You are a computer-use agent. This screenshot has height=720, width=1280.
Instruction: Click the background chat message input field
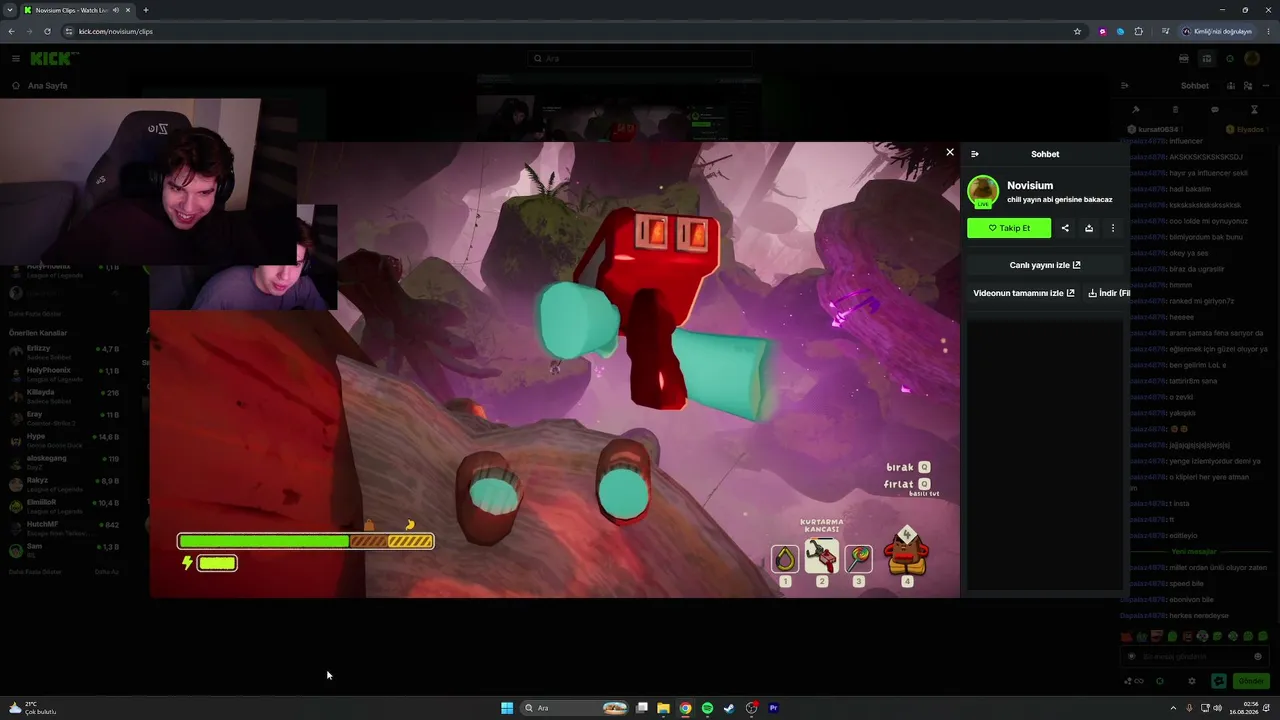[x=1194, y=657]
